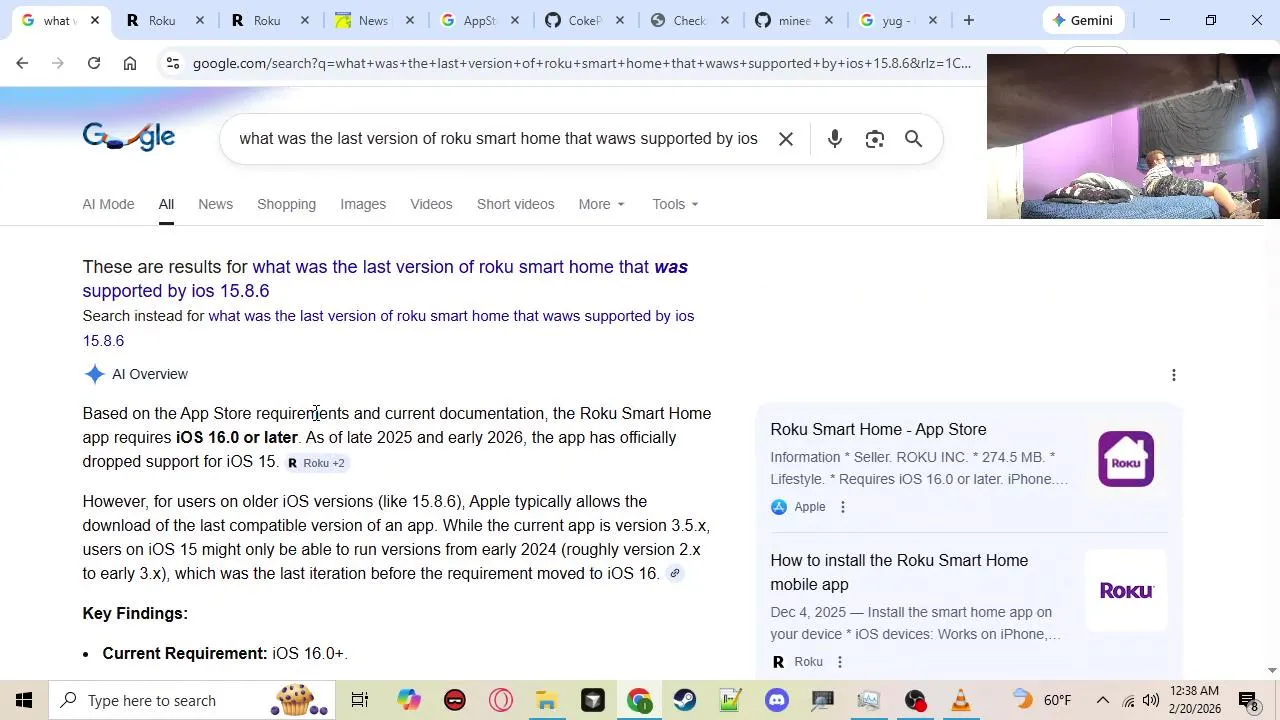
Task: Reload the current page
Action: coord(94,63)
